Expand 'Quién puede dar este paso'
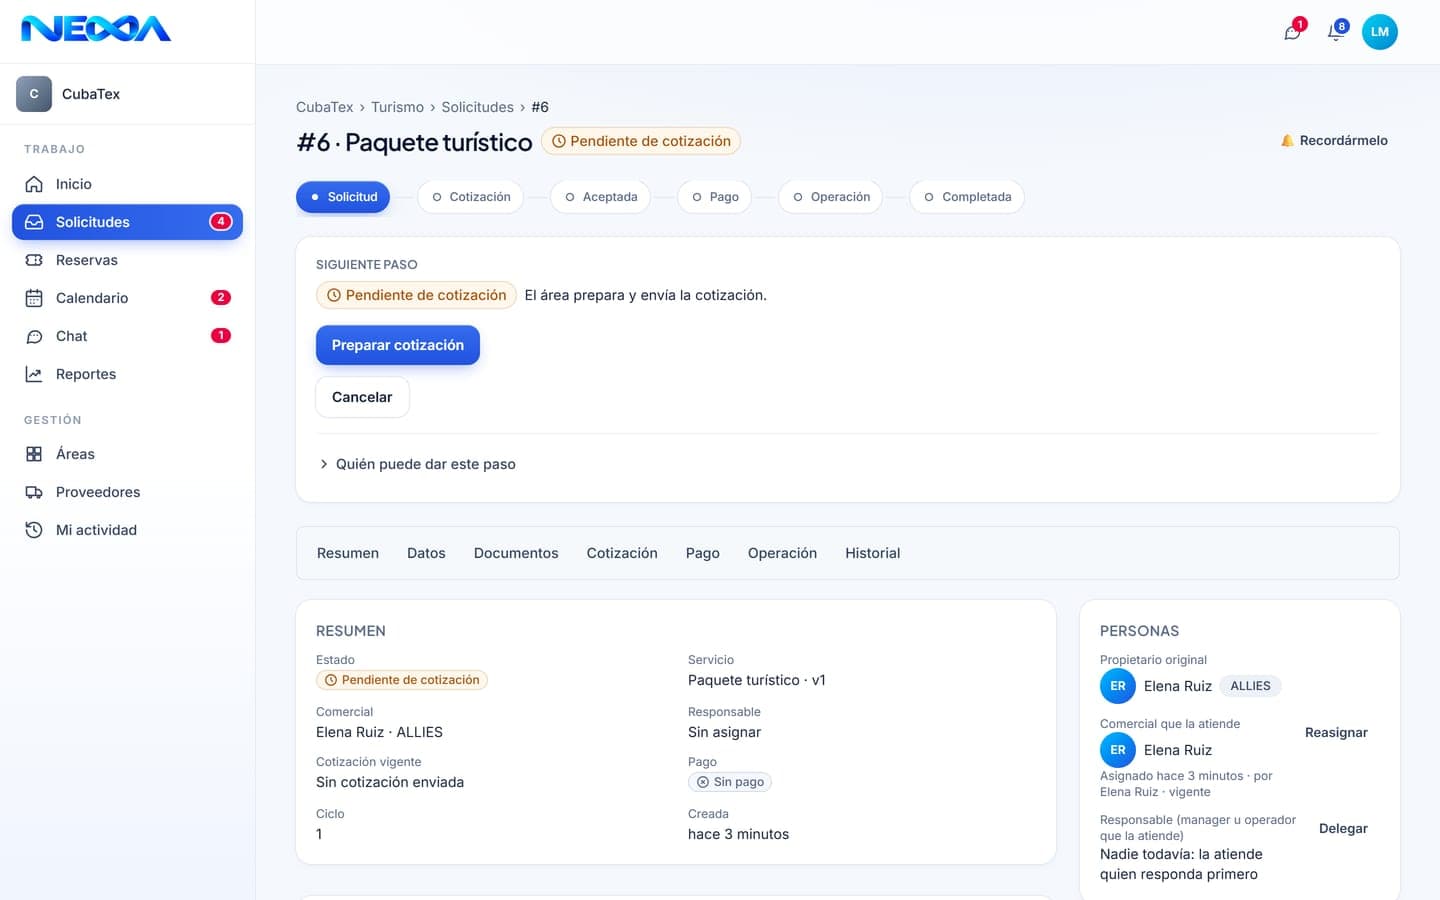Screen dimensions: 1440x900 pos(416,464)
